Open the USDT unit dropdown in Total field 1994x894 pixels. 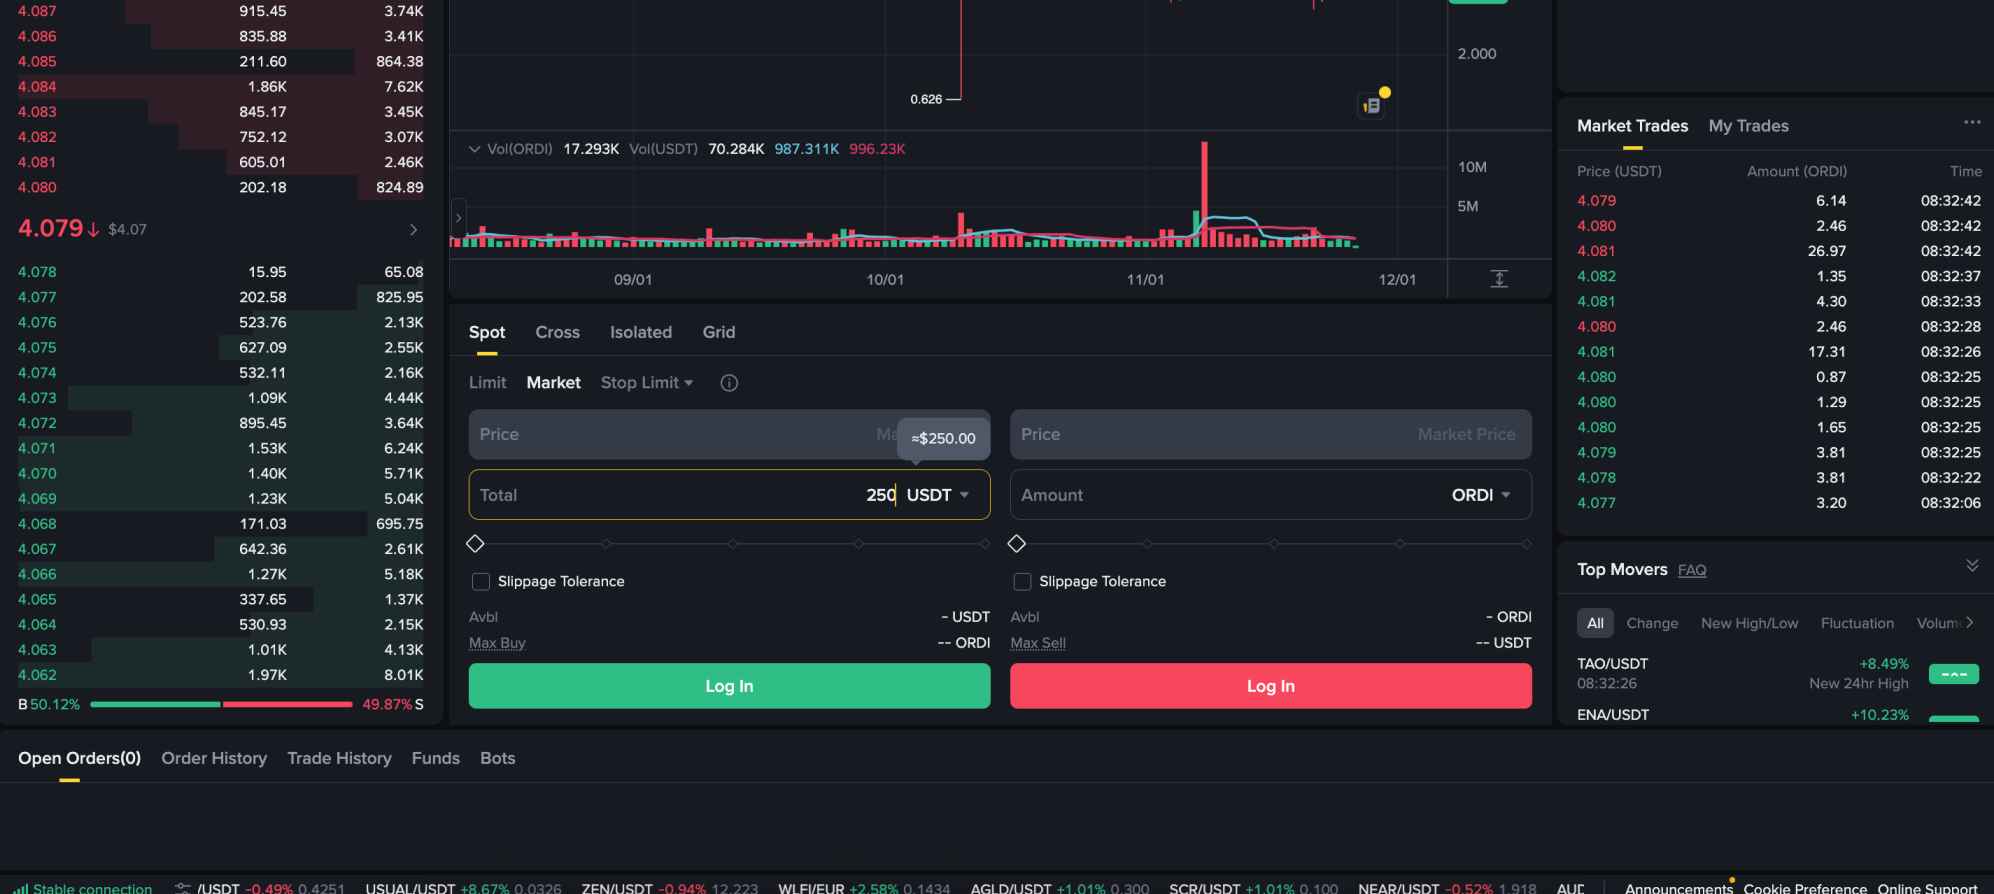point(938,495)
